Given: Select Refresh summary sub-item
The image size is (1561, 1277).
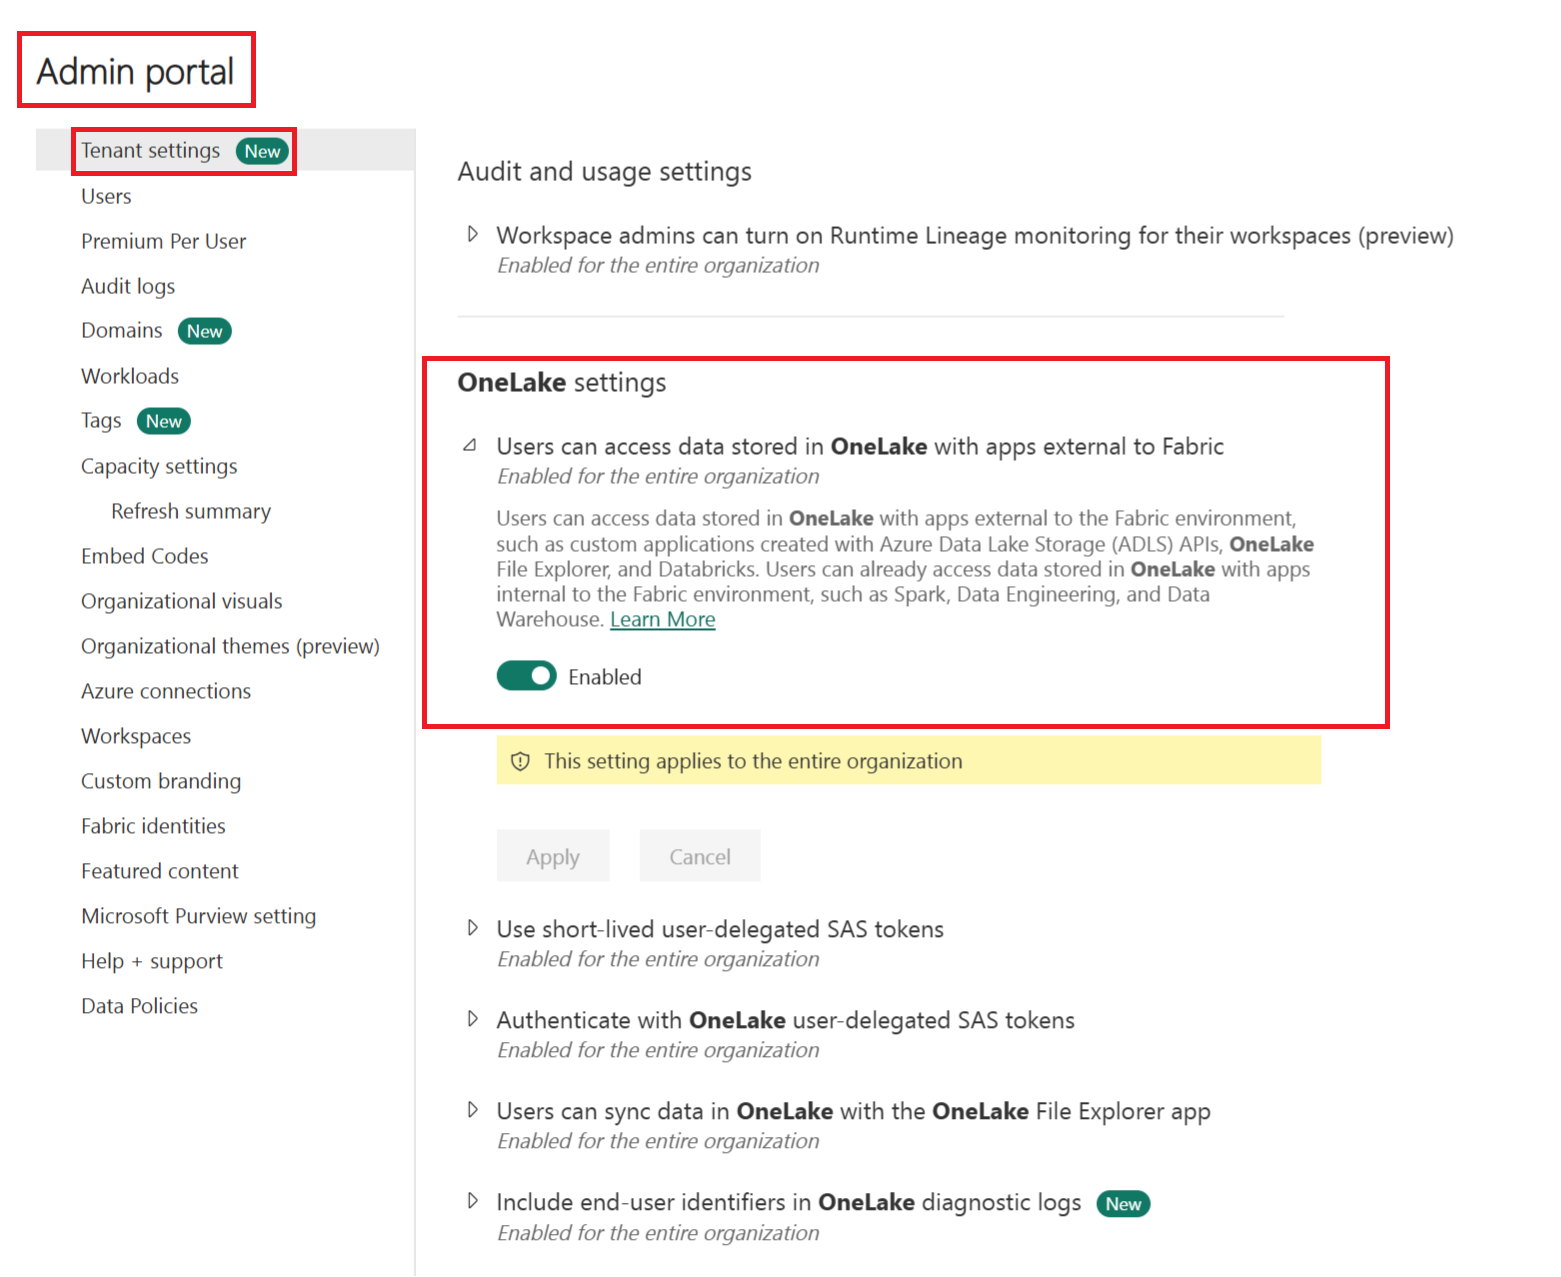Looking at the screenshot, I should tap(191, 511).
